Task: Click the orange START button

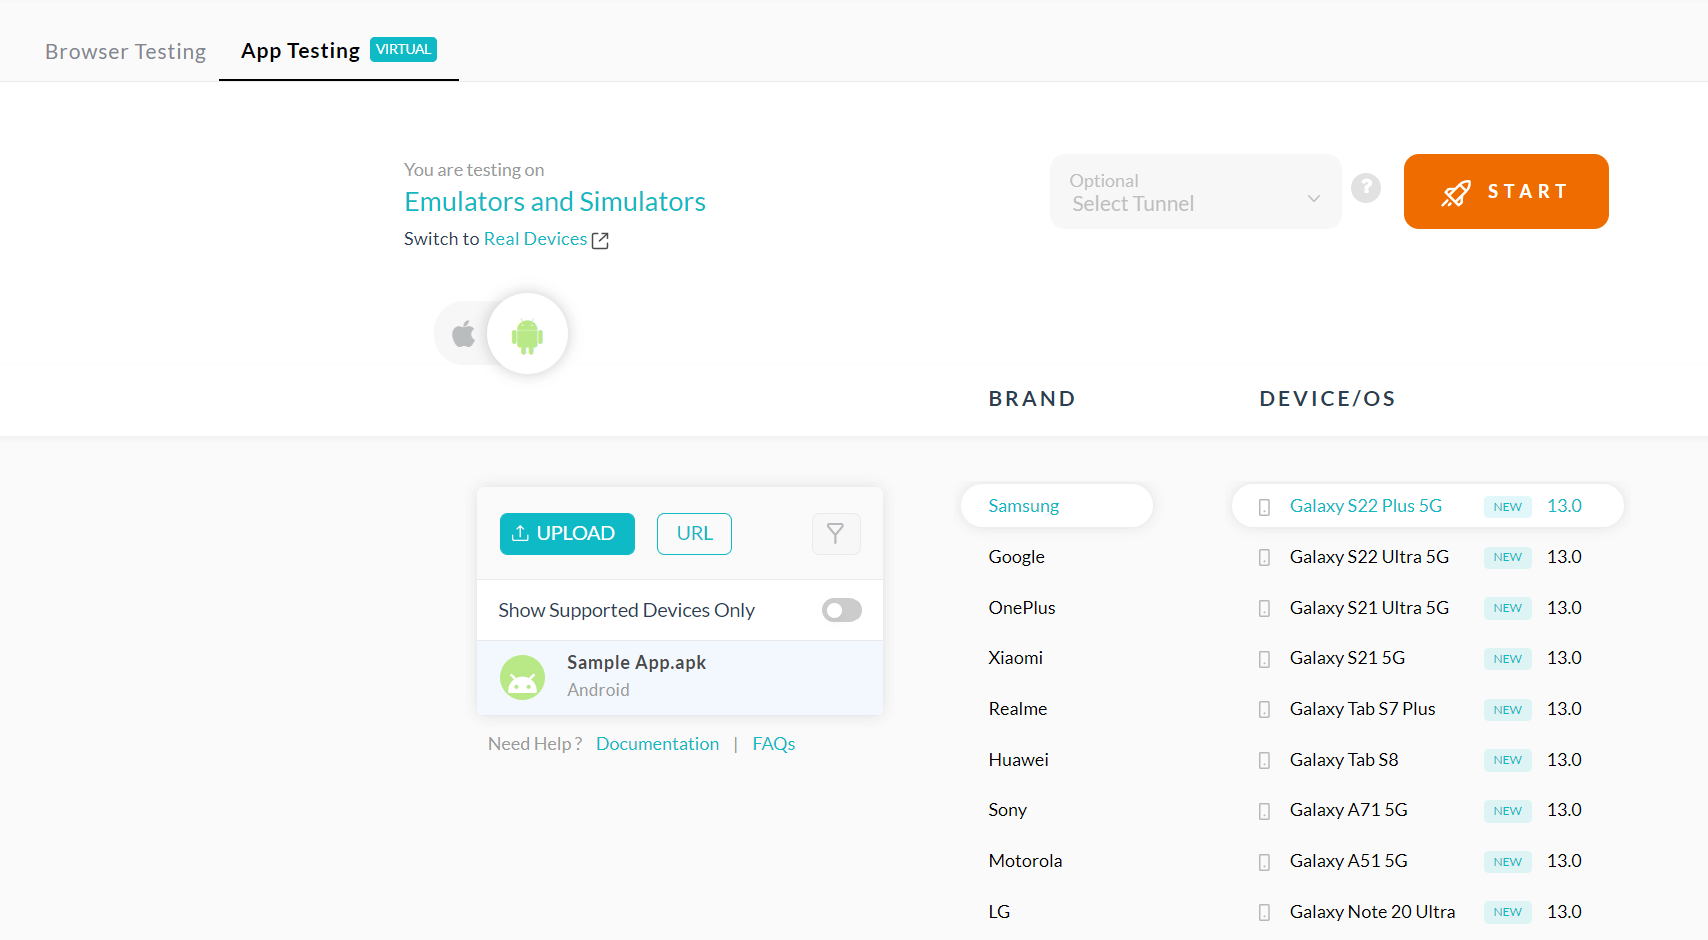Action: point(1506,191)
